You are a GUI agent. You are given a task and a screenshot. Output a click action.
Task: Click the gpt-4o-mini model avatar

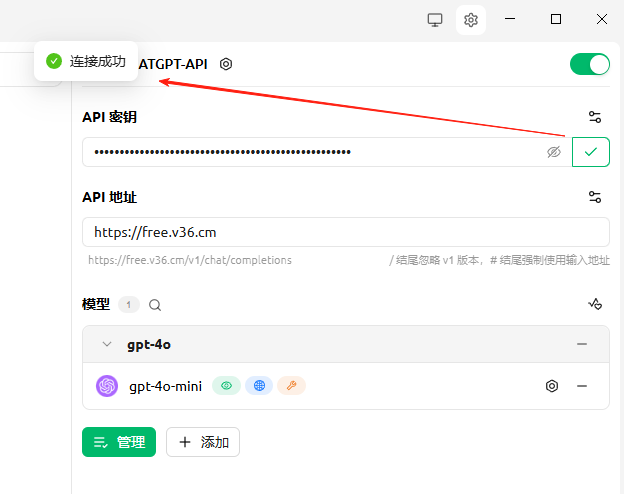107,386
